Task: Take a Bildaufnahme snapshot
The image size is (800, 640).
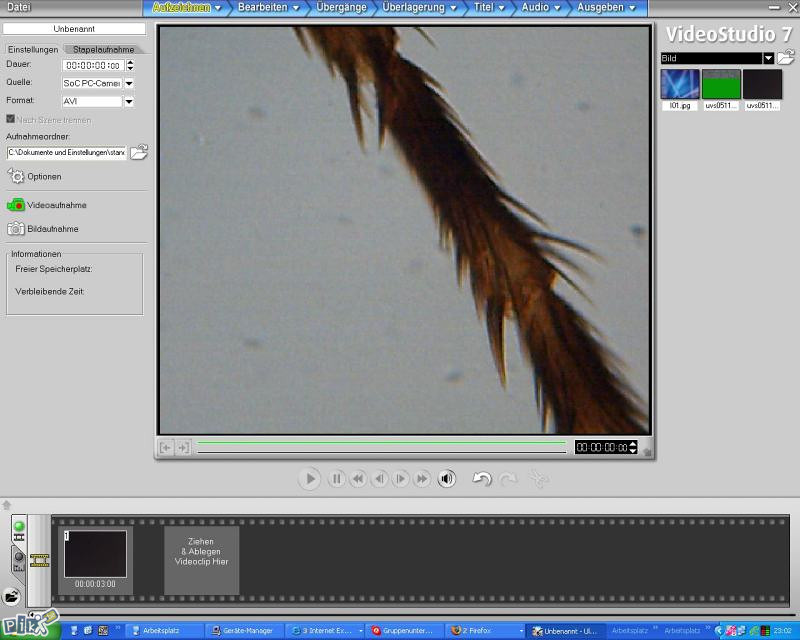Action: coord(43,229)
